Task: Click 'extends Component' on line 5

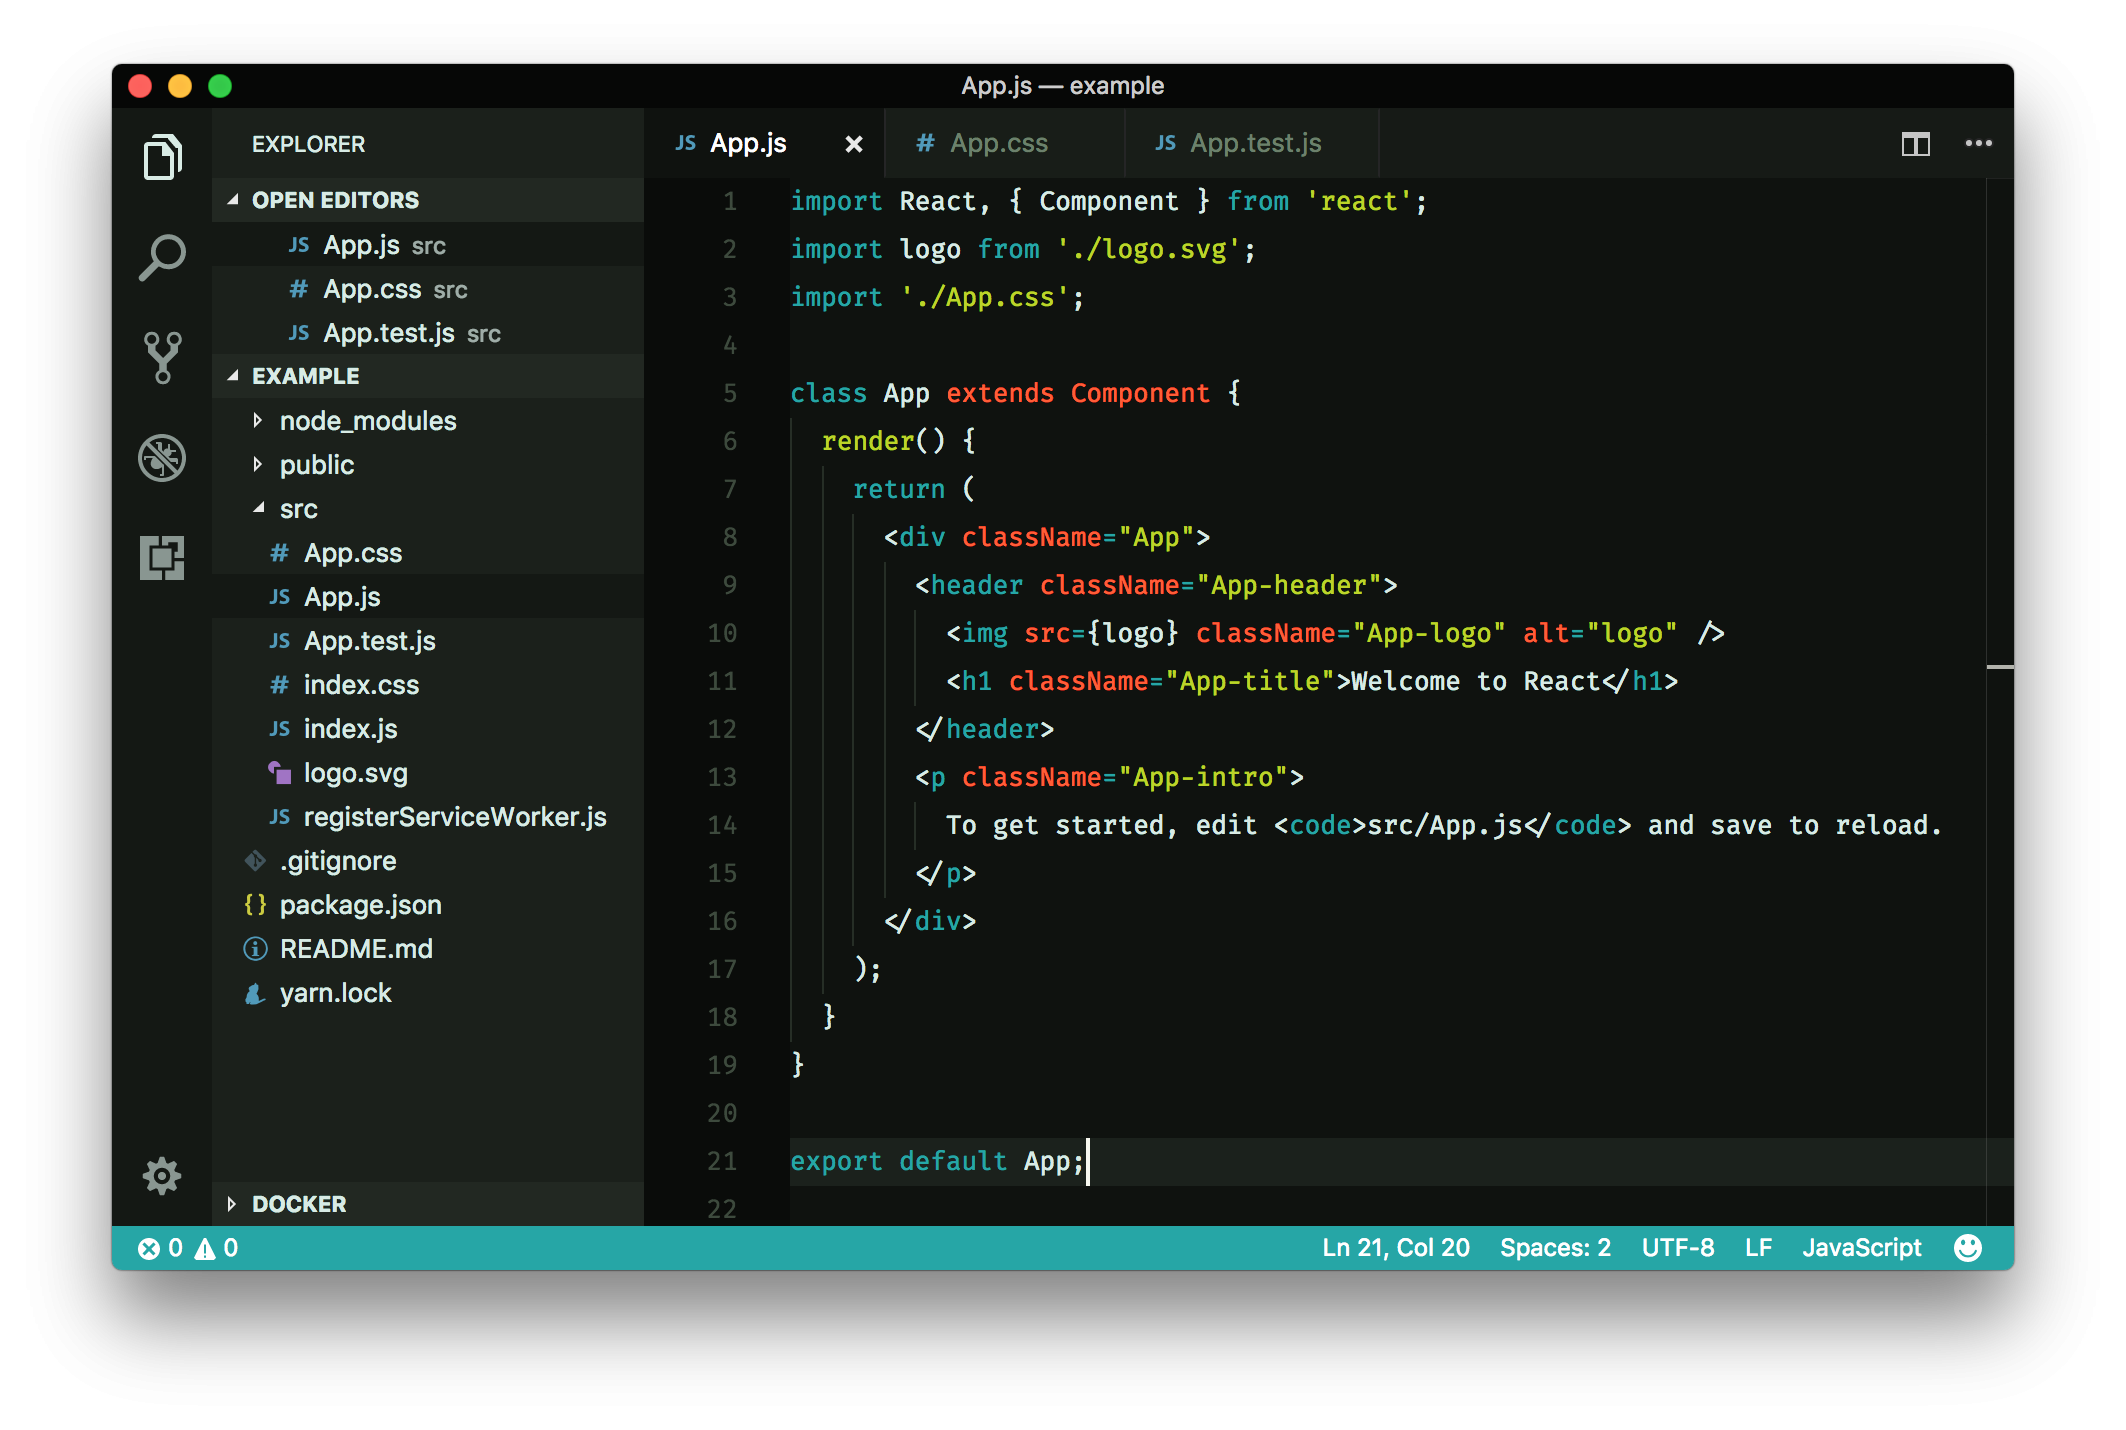Action: (x=1078, y=393)
